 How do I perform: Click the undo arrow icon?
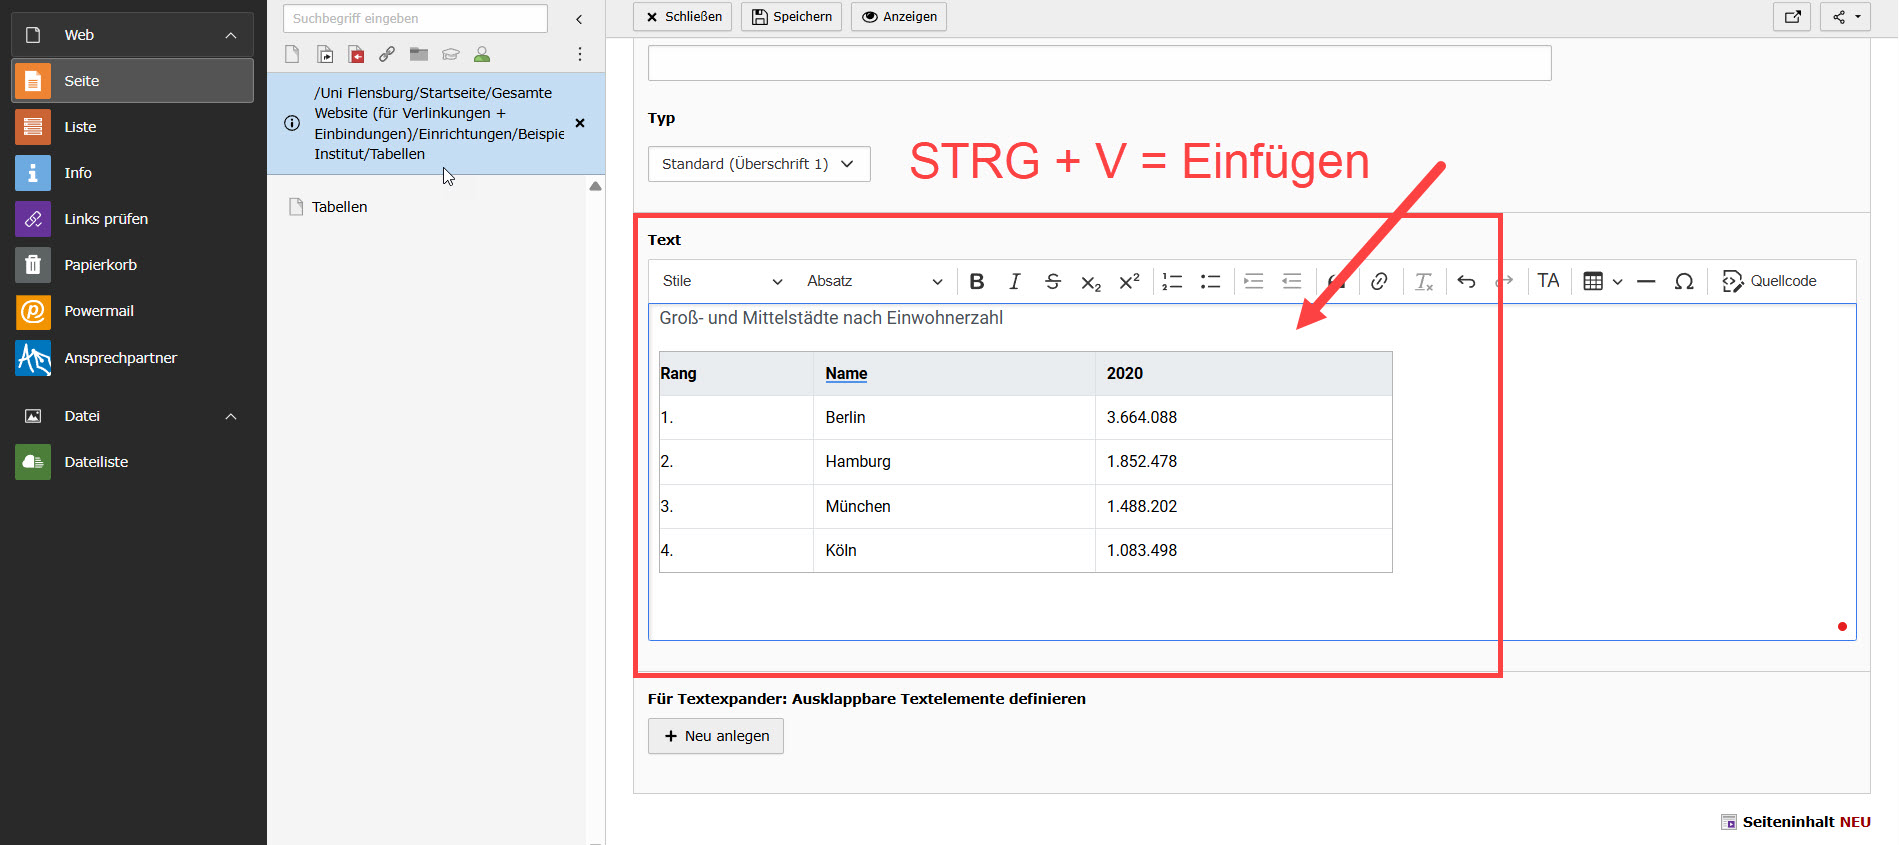(x=1466, y=281)
